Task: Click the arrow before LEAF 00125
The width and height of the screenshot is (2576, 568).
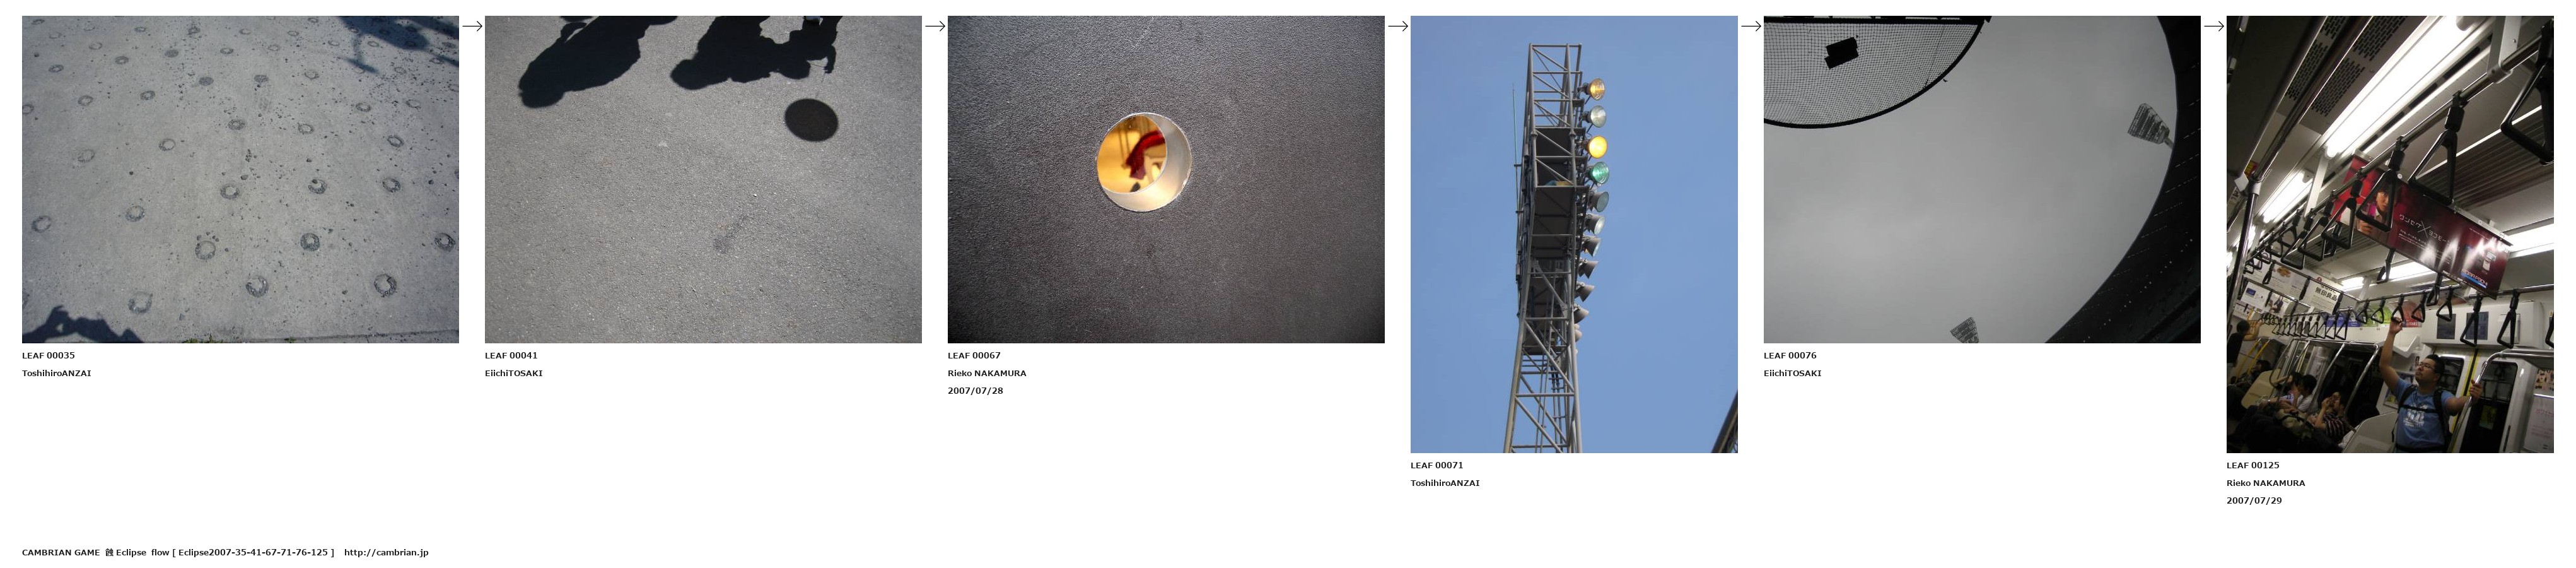Action: 2214,26
